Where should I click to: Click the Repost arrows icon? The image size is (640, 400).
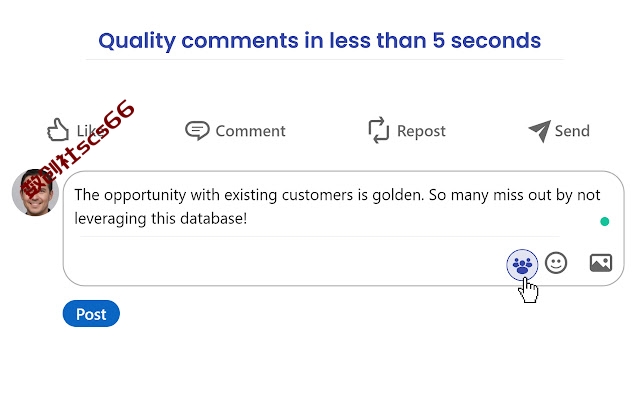379,130
